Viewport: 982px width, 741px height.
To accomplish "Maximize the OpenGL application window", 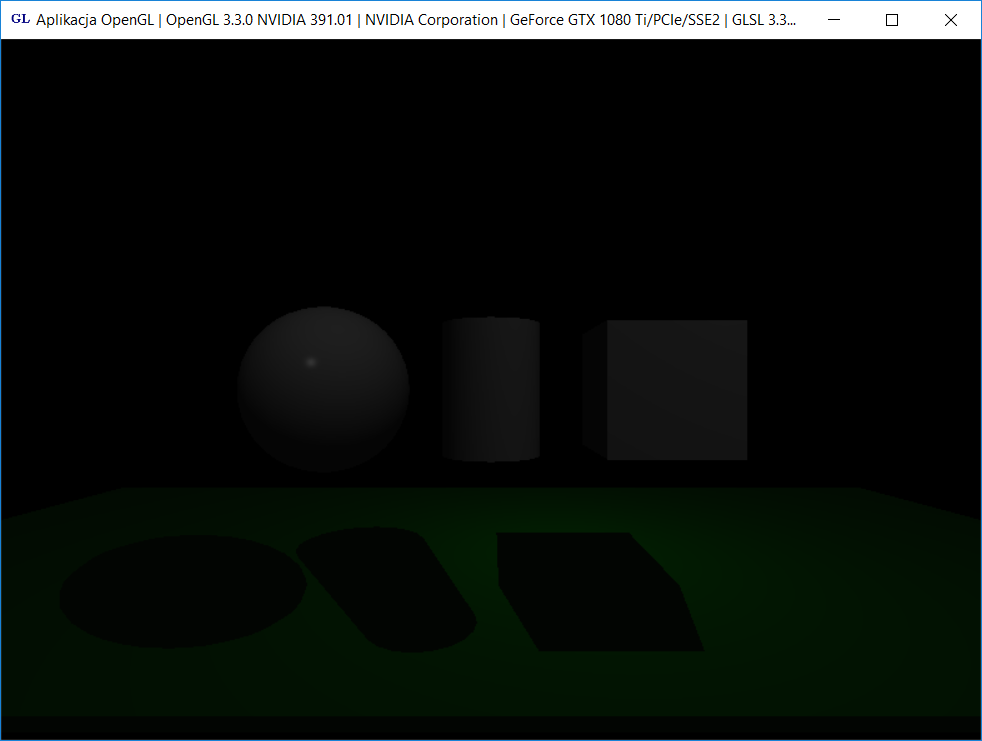I will point(892,20).
